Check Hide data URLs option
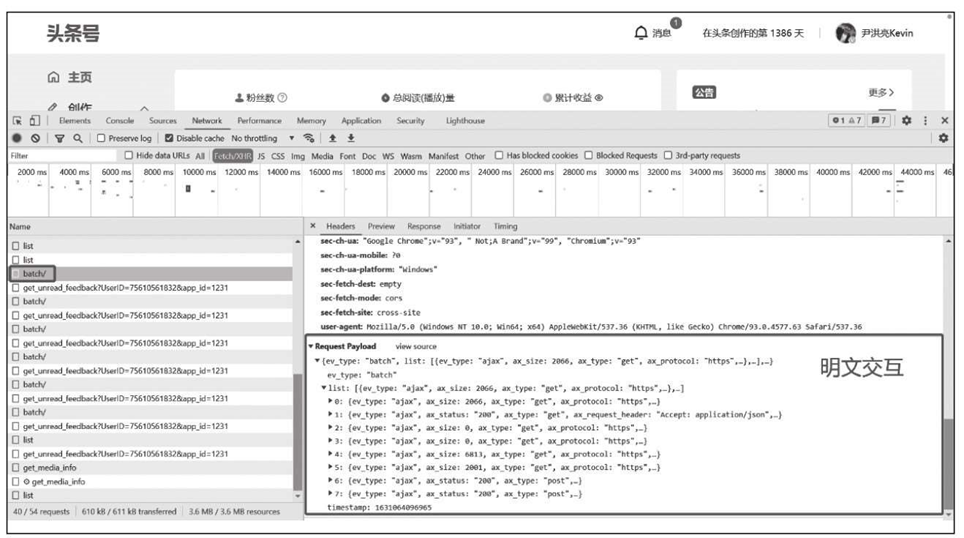964x538 pixels. [x=129, y=156]
